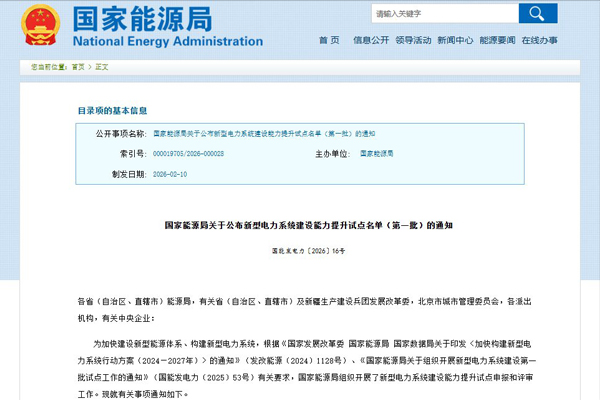Open the 信息公开 navigation menu

pos(372,40)
